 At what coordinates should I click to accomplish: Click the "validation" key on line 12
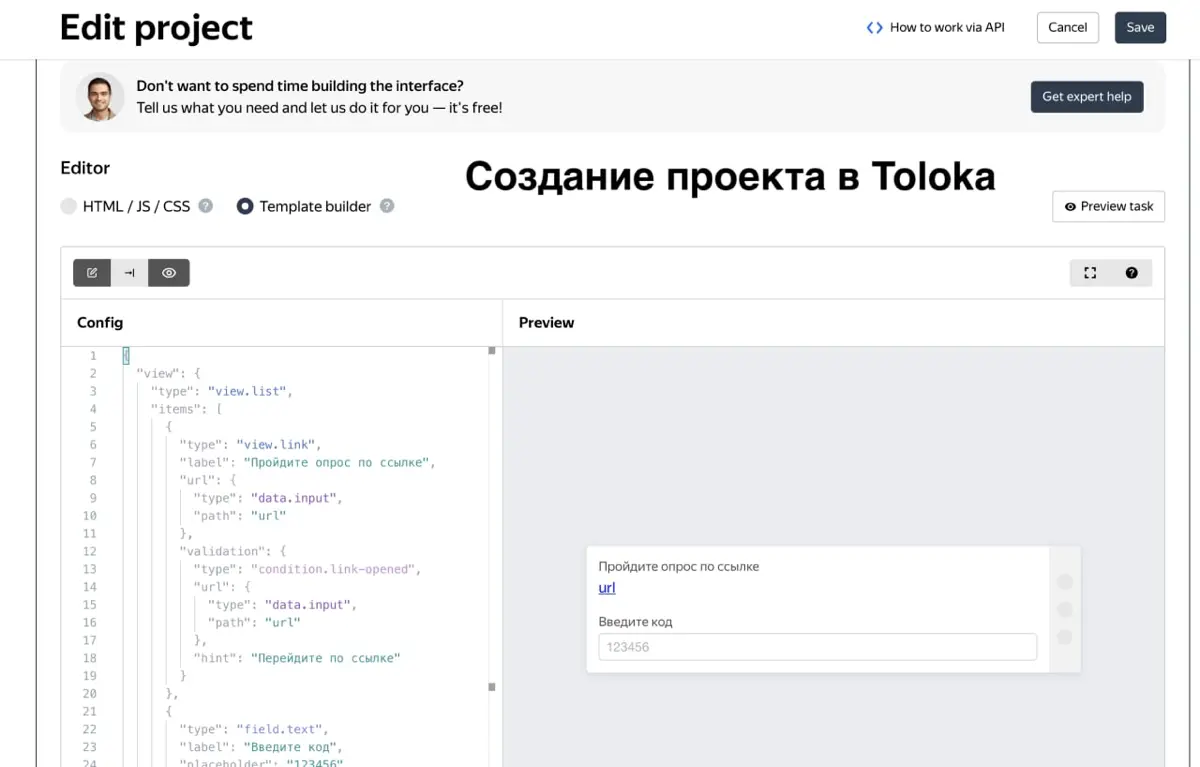222,551
